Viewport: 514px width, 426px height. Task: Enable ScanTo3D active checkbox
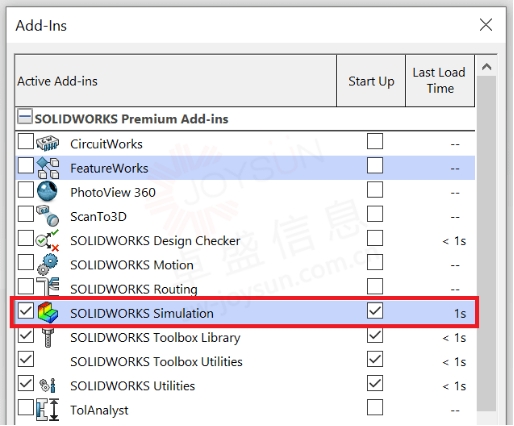pyautogui.click(x=26, y=214)
